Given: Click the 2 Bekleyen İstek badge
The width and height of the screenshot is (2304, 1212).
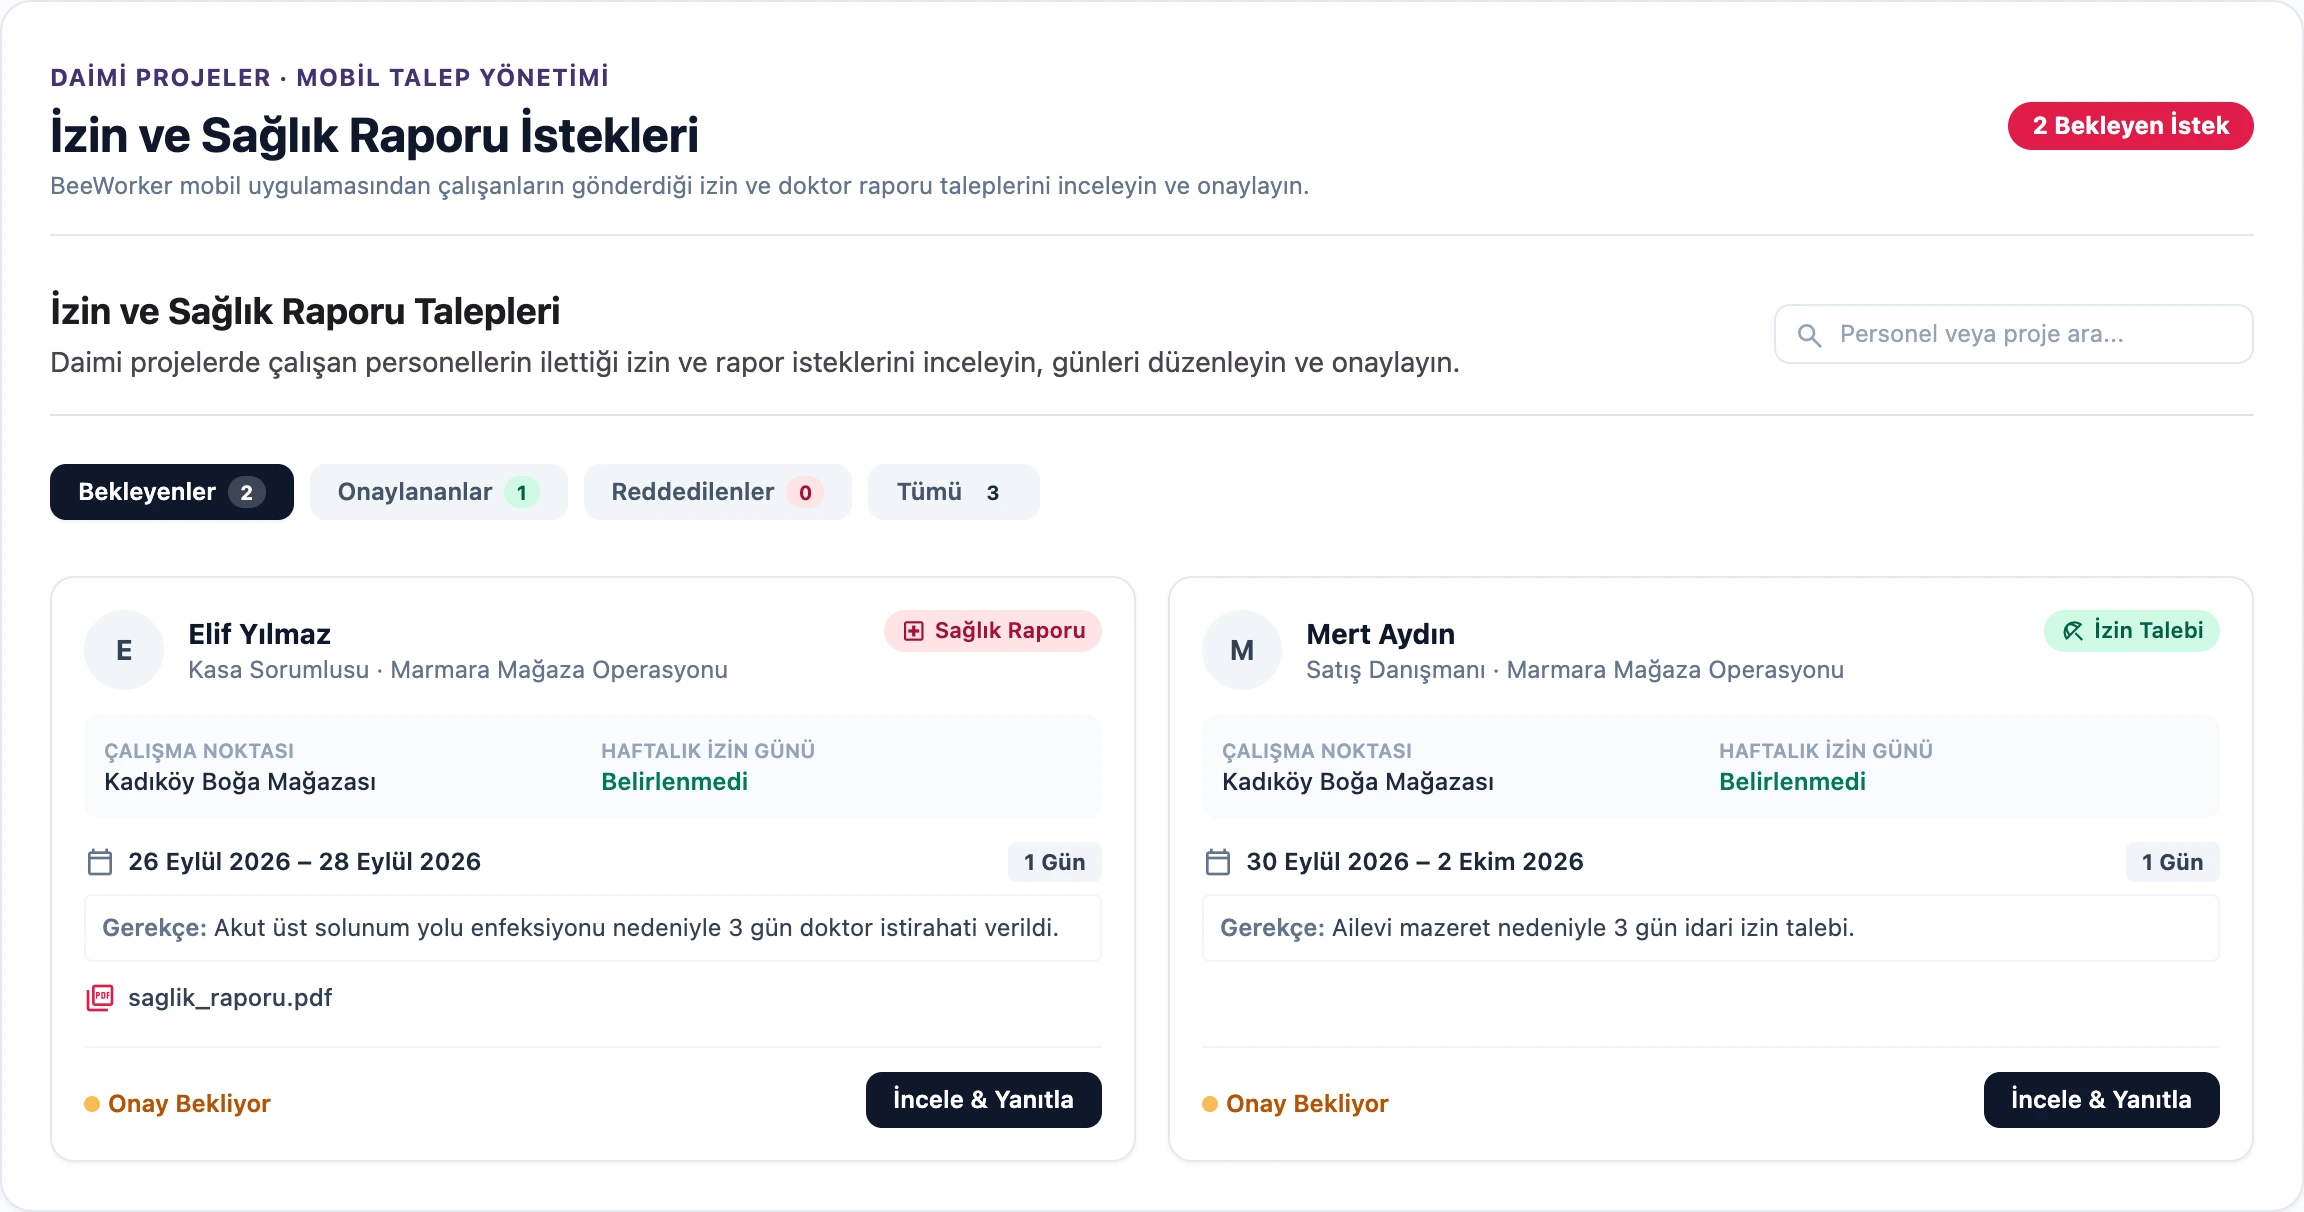Looking at the screenshot, I should point(2131,126).
